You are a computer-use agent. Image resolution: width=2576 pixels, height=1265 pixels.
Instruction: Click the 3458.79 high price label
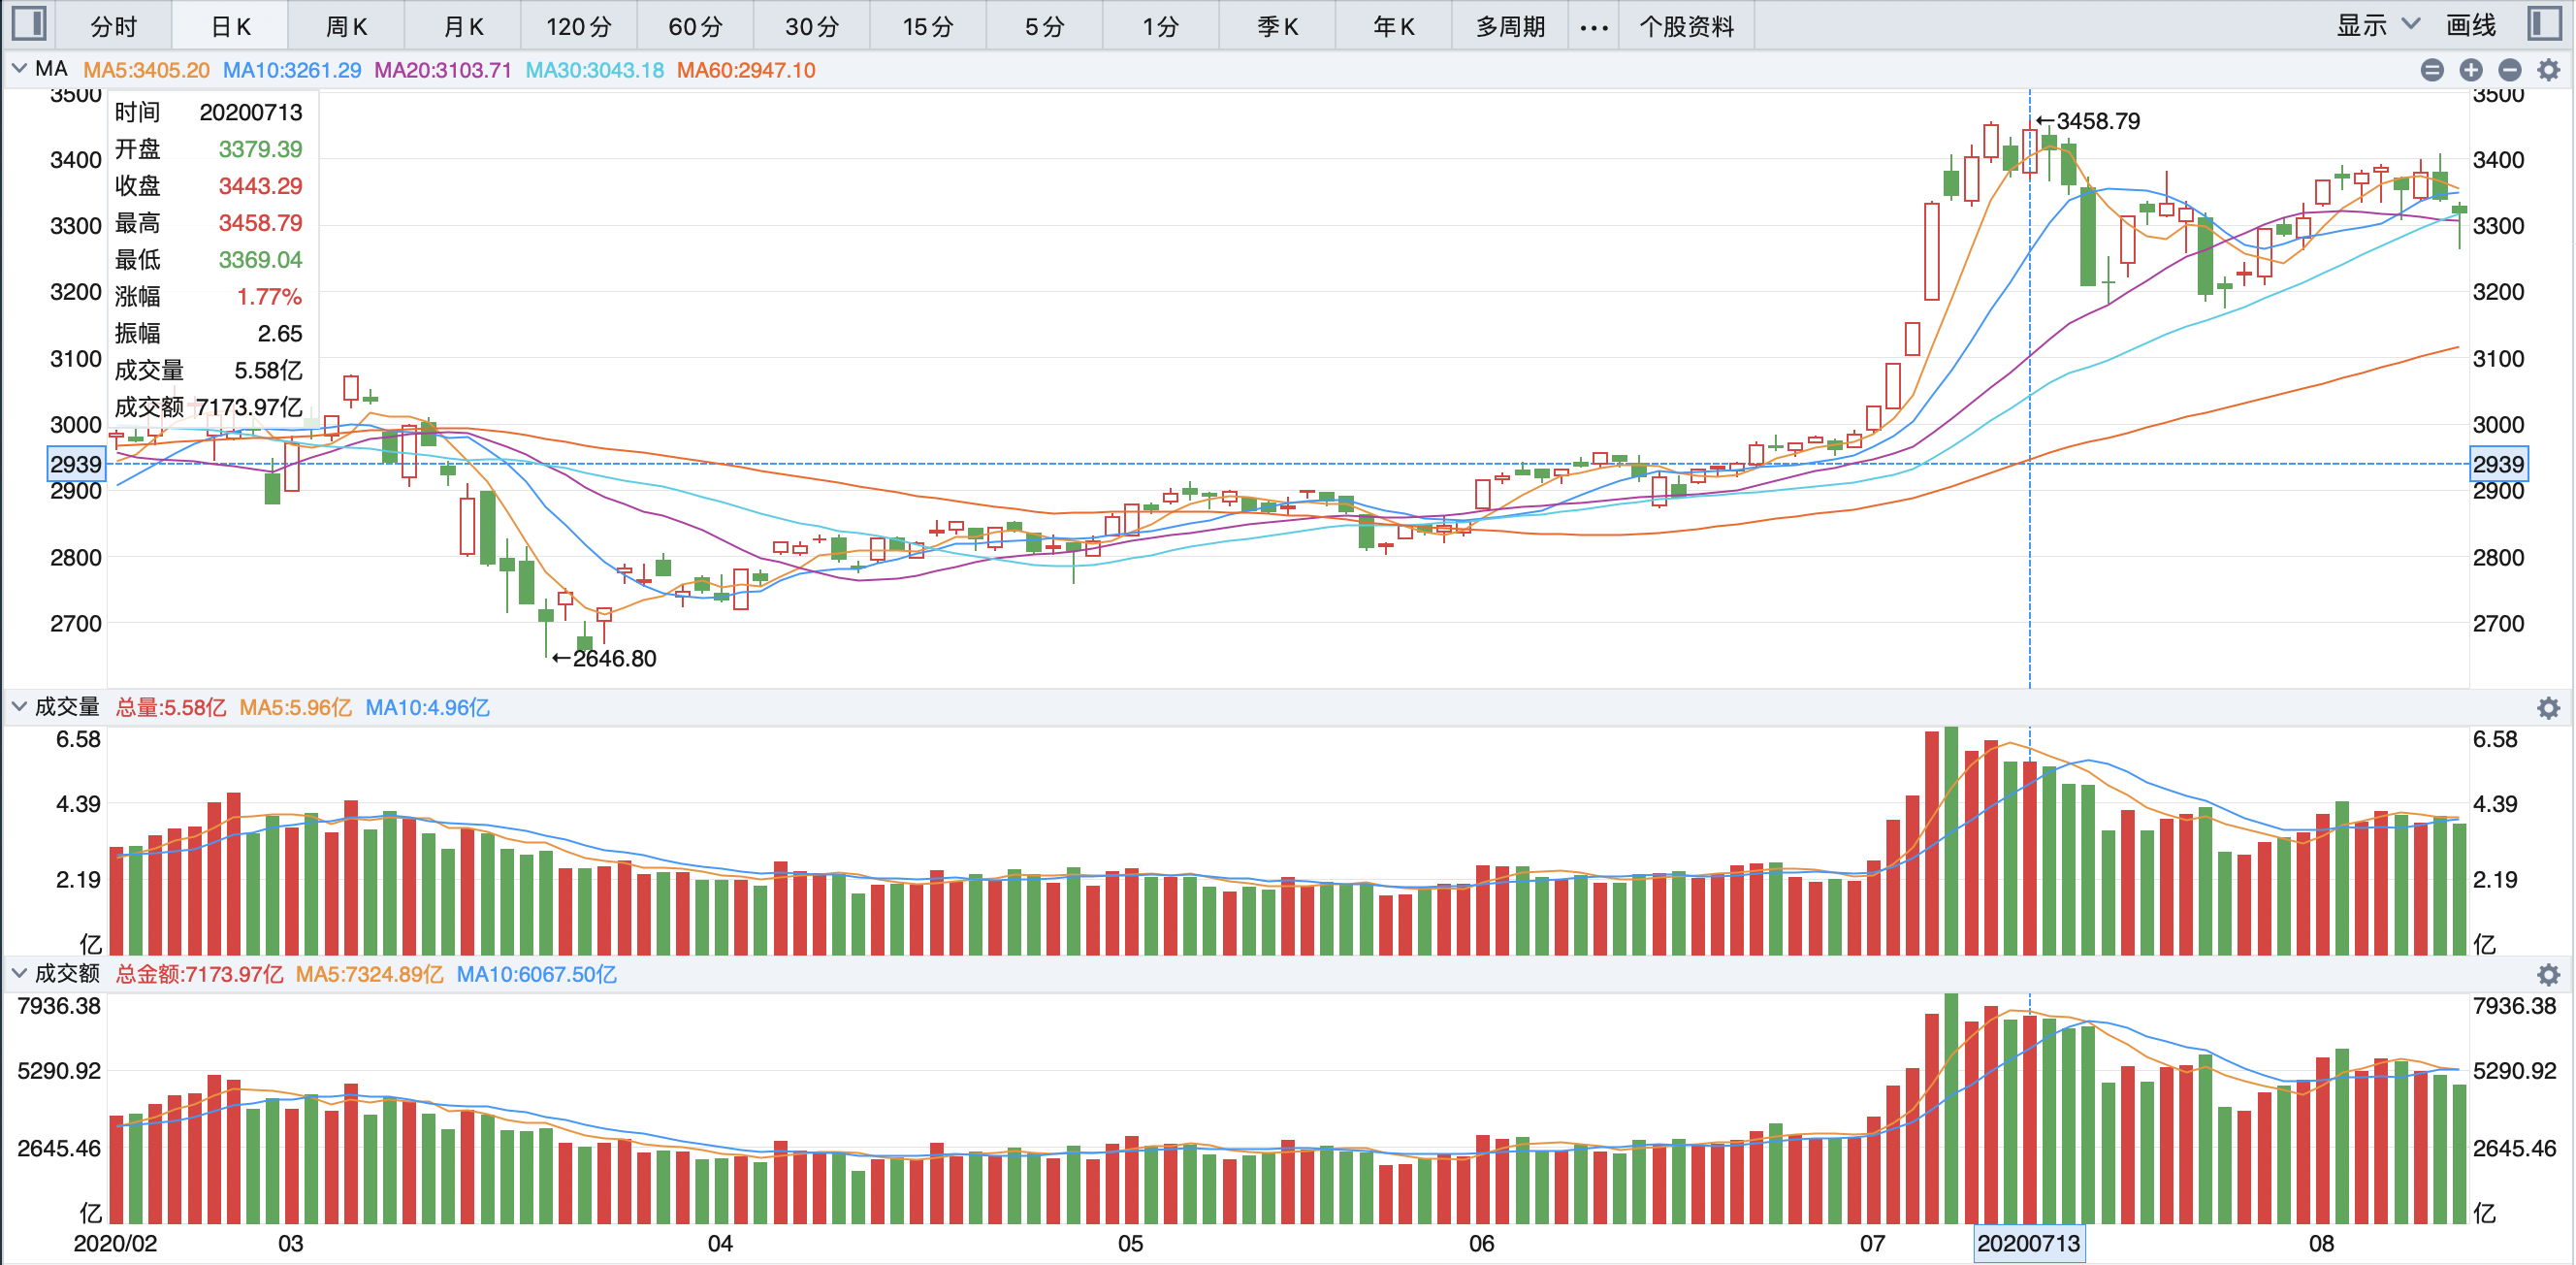2097,121
